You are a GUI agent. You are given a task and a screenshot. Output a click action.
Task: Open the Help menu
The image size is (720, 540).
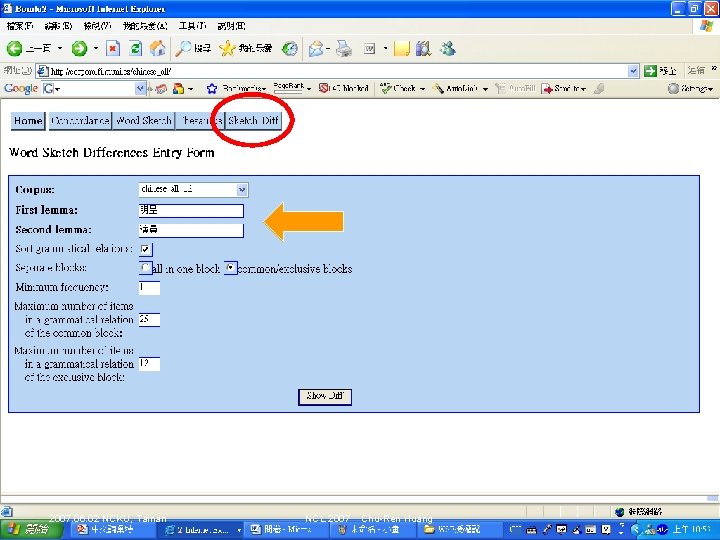pyautogui.click(x=231, y=26)
